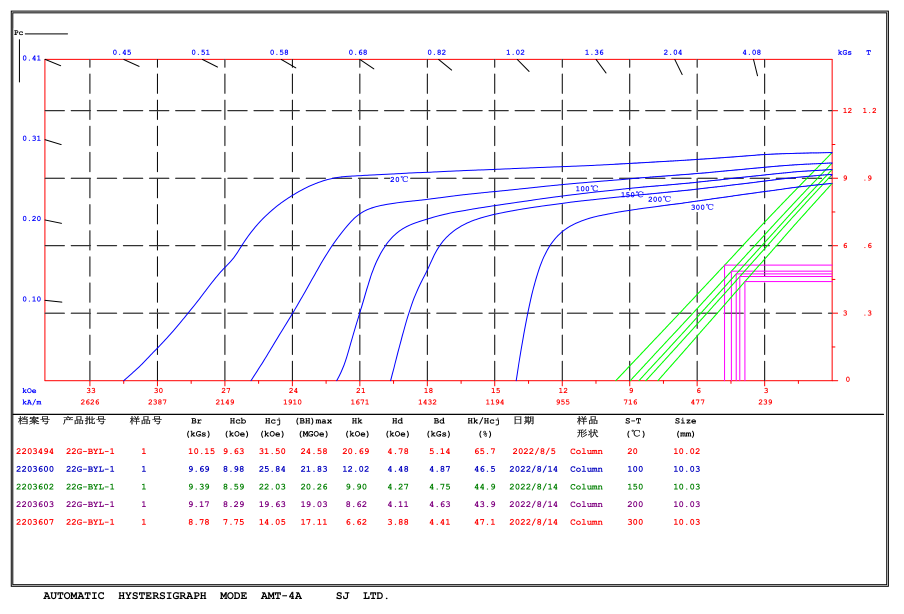Click Pc left label 0.41
Screen dimensions: 904x614
pyautogui.click(x=32, y=58)
